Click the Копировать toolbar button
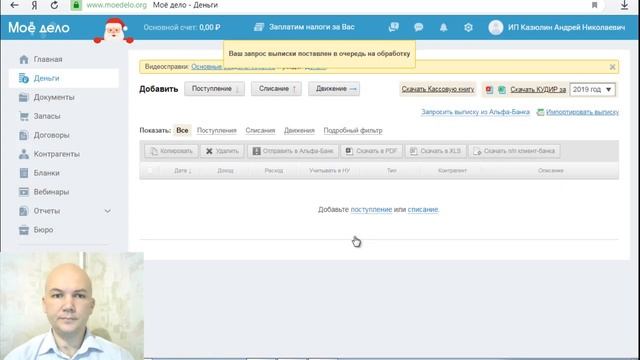 click(x=171, y=151)
